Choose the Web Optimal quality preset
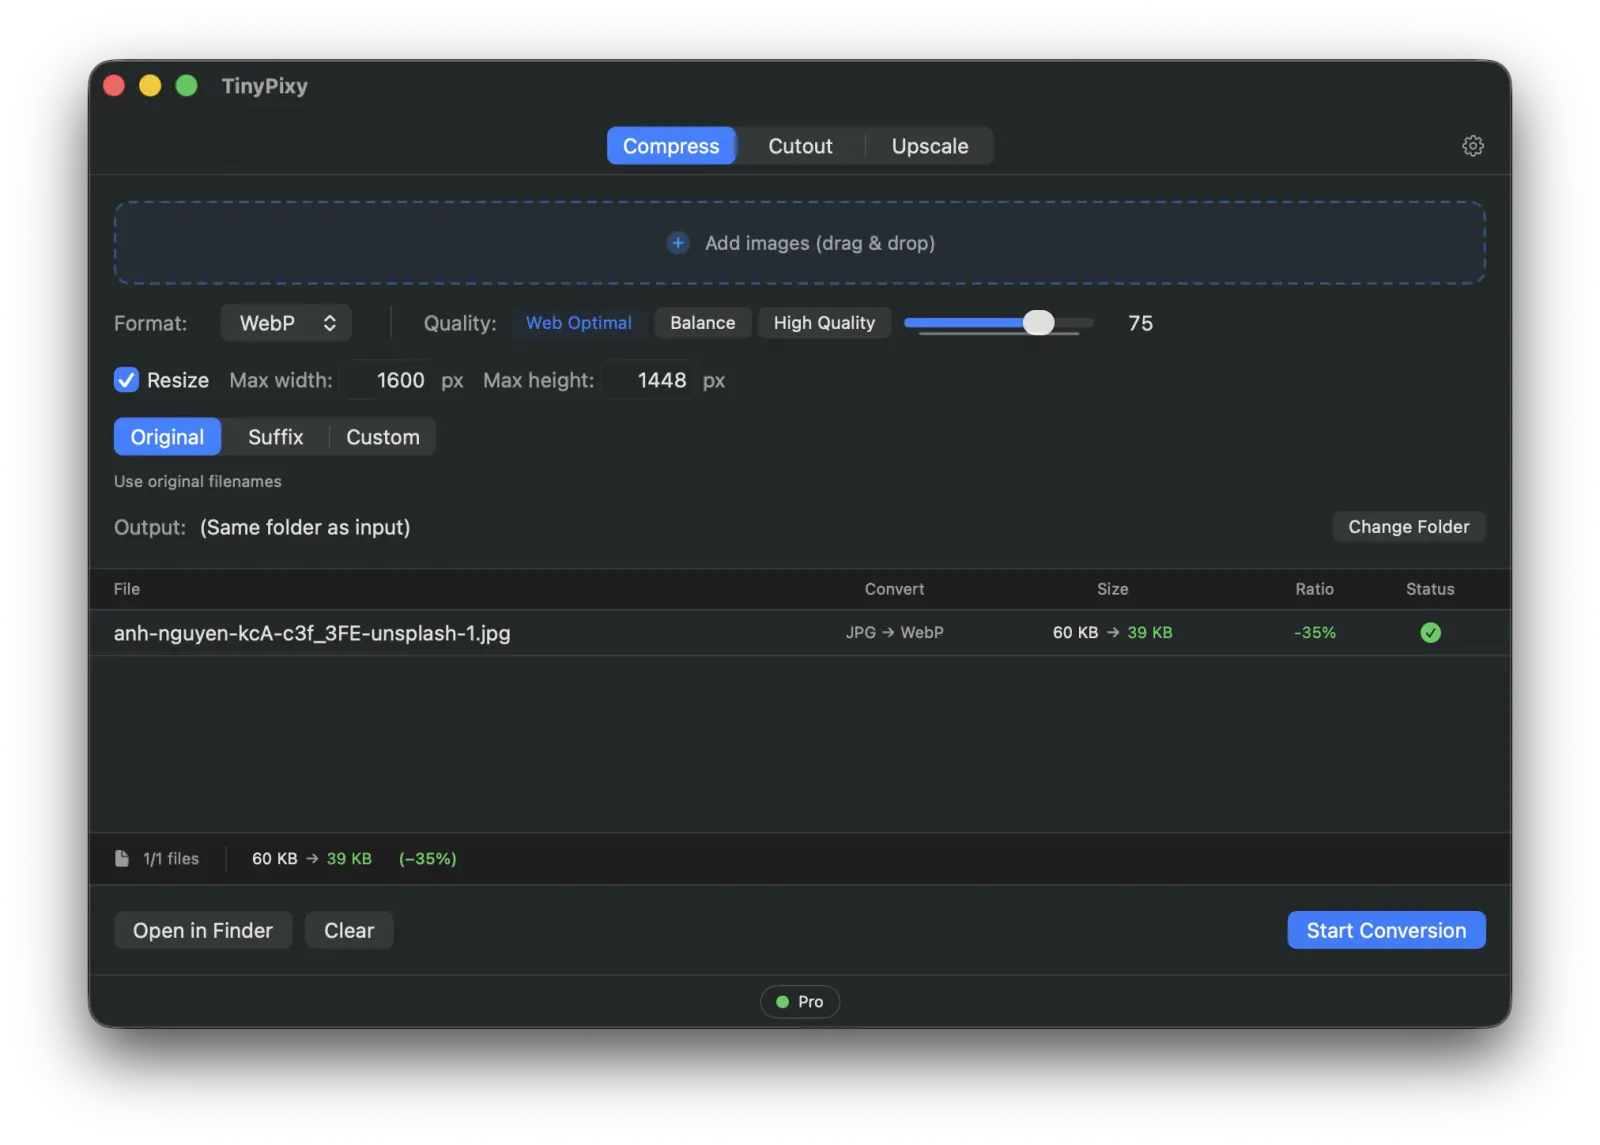 click(579, 323)
